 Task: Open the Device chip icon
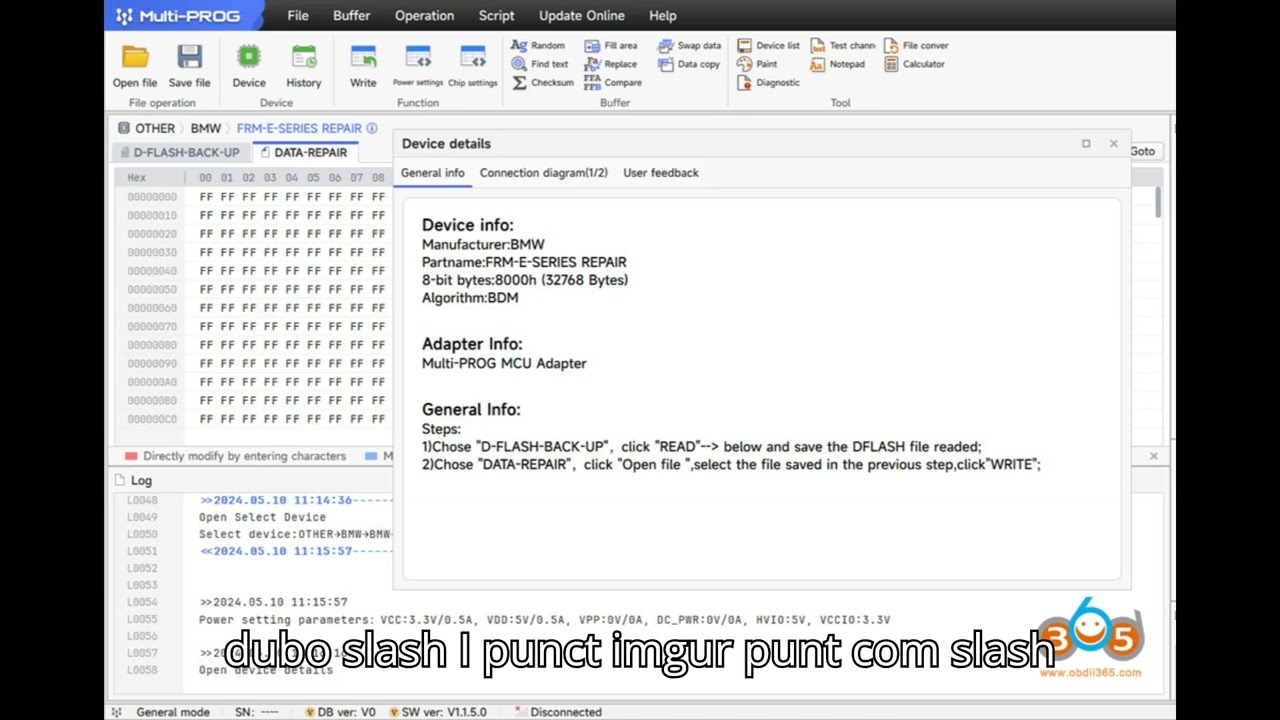(249, 66)
